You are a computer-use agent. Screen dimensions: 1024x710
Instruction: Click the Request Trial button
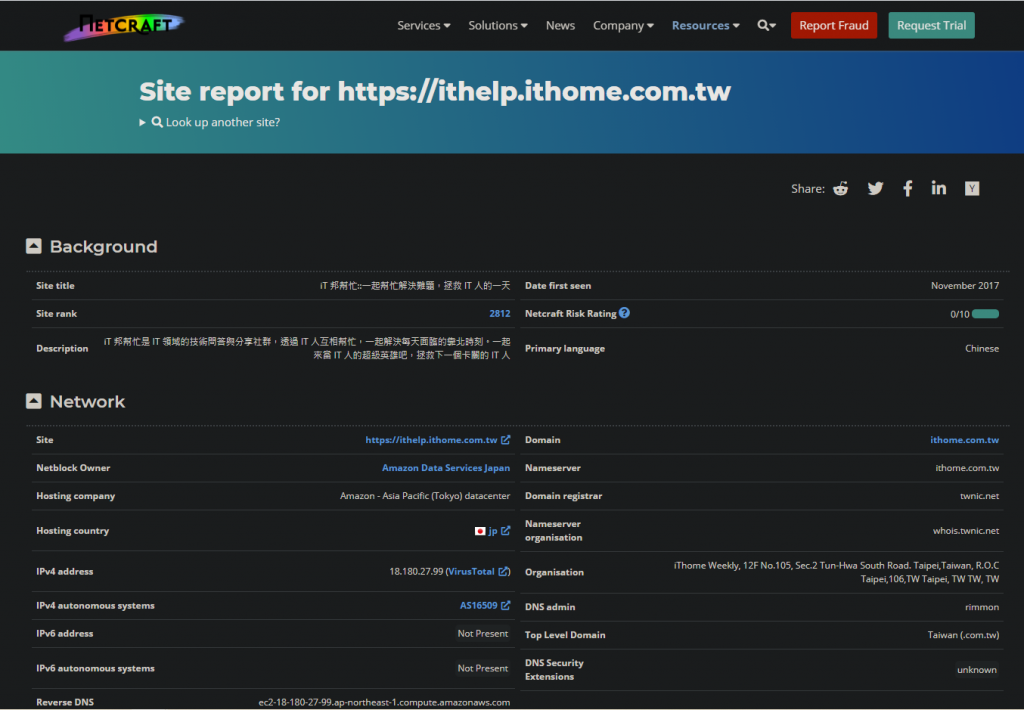pyautogui.click(x=931, y=25)
